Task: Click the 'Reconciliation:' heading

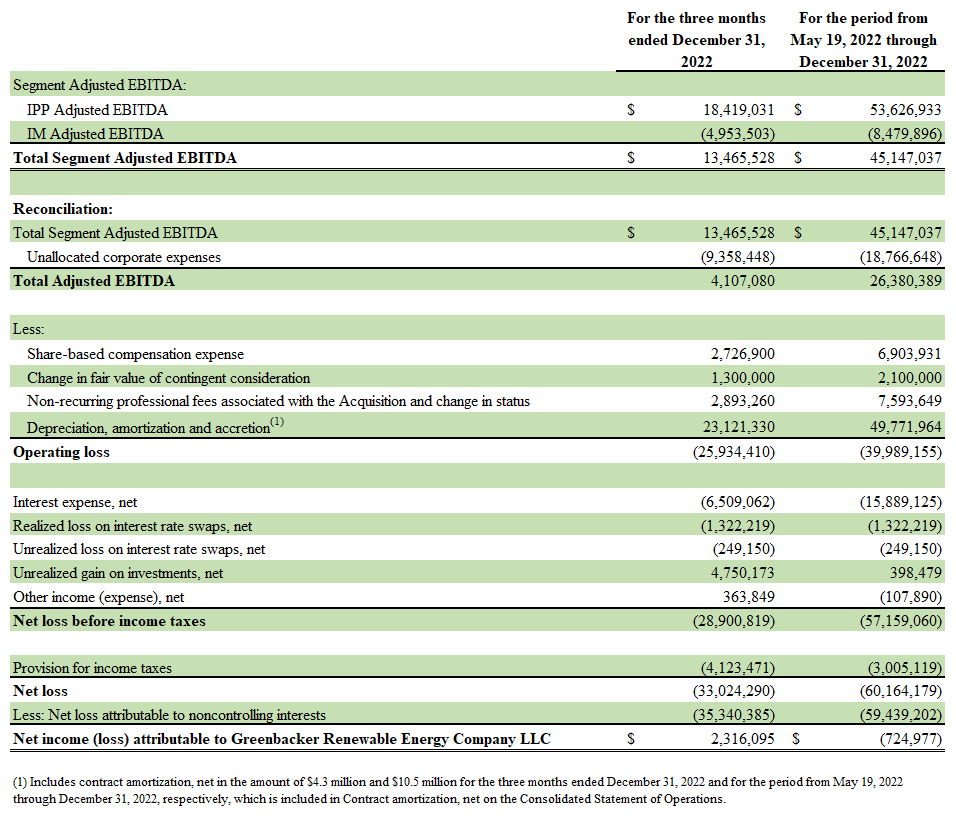Action: (x=63, y=209)
